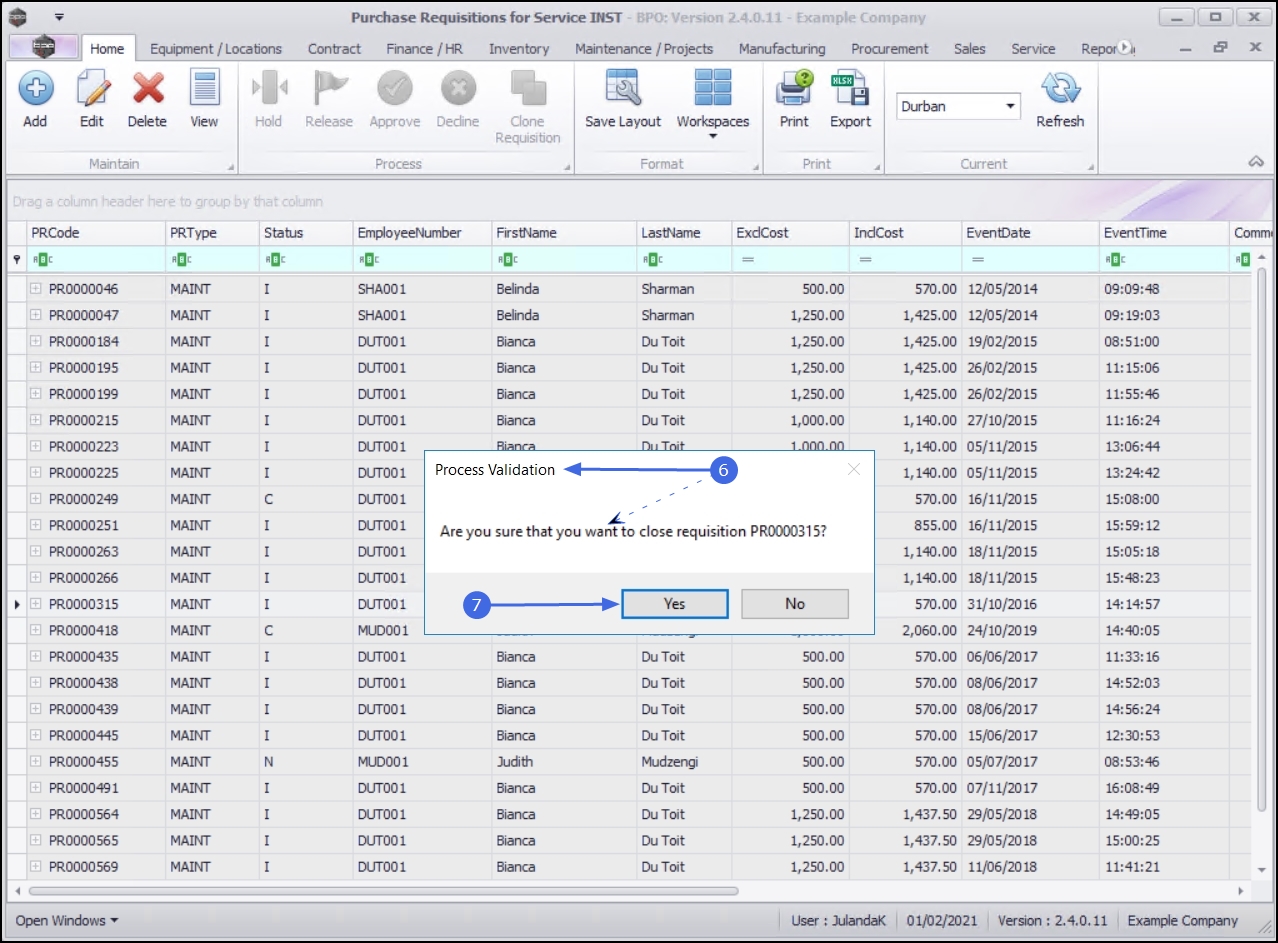Confirm closing requisition with Yes
The height and width of the screenshot is (943, 1278).
click(674, 604)
